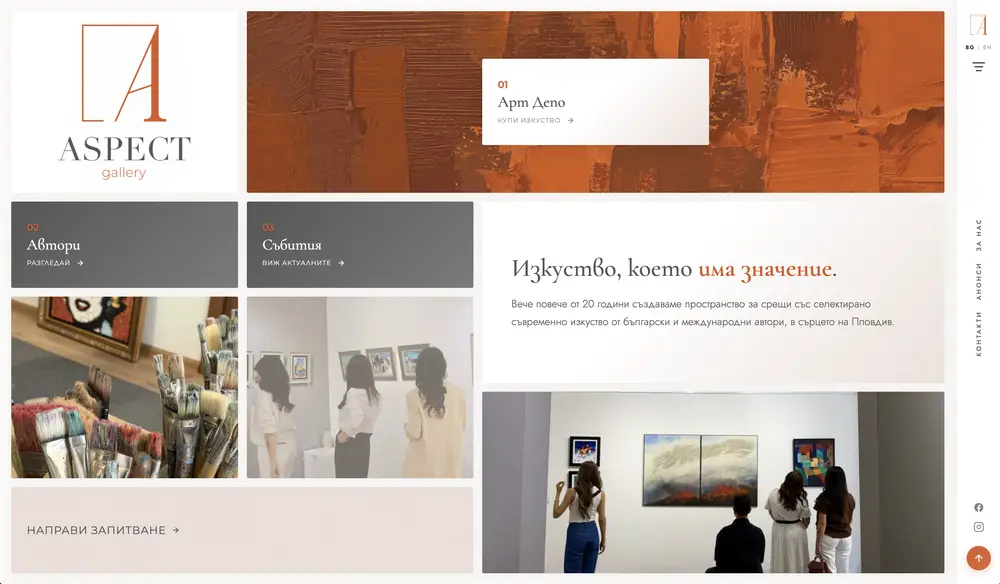Image resolution: width=1000 pixels, height=584 pixels.
Task: Click arrow next to НАПРАВИ ЗАПИТВАНЕ
Action: 175,530
